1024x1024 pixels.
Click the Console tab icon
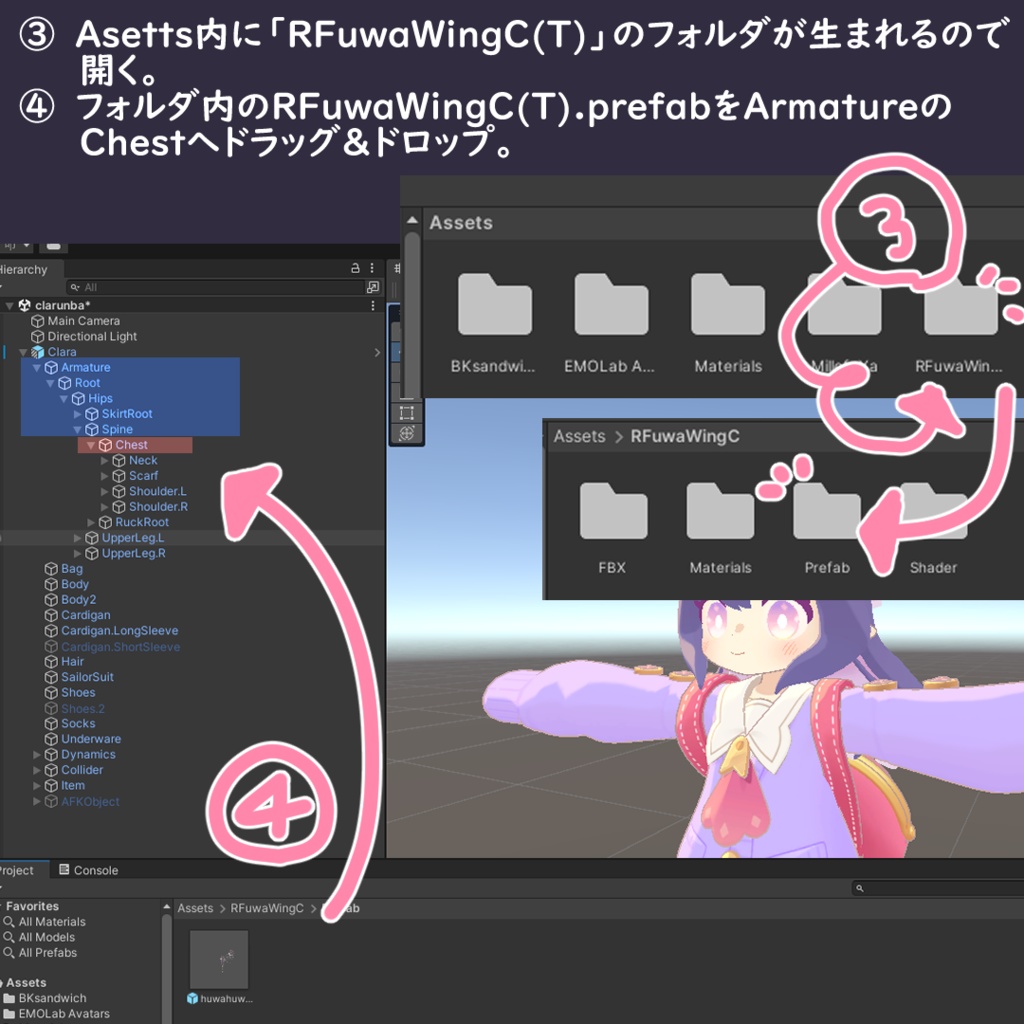point(64,869)
